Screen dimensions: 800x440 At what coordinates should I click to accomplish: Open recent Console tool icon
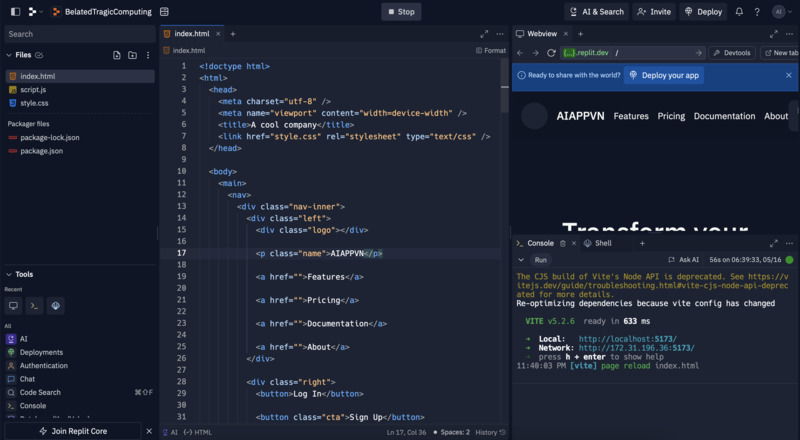click(x=34, y=306)
